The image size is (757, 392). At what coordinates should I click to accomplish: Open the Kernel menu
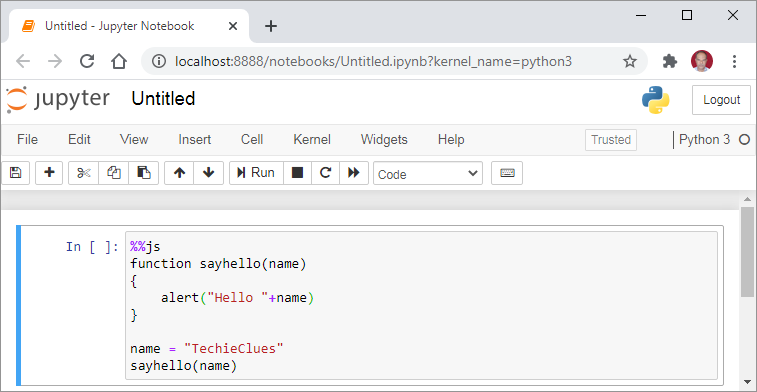click(x=312, y=140)
